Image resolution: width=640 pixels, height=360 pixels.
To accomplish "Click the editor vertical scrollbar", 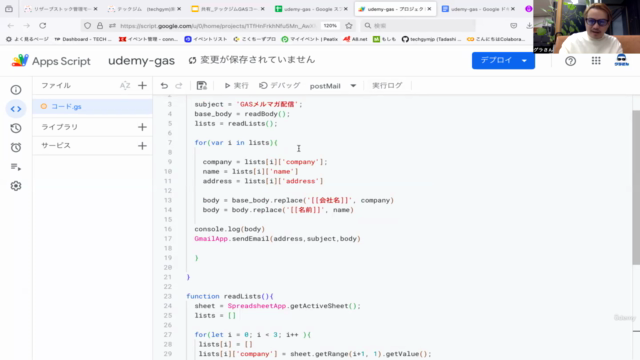I will pyautogui.click(x=636, y=187).
